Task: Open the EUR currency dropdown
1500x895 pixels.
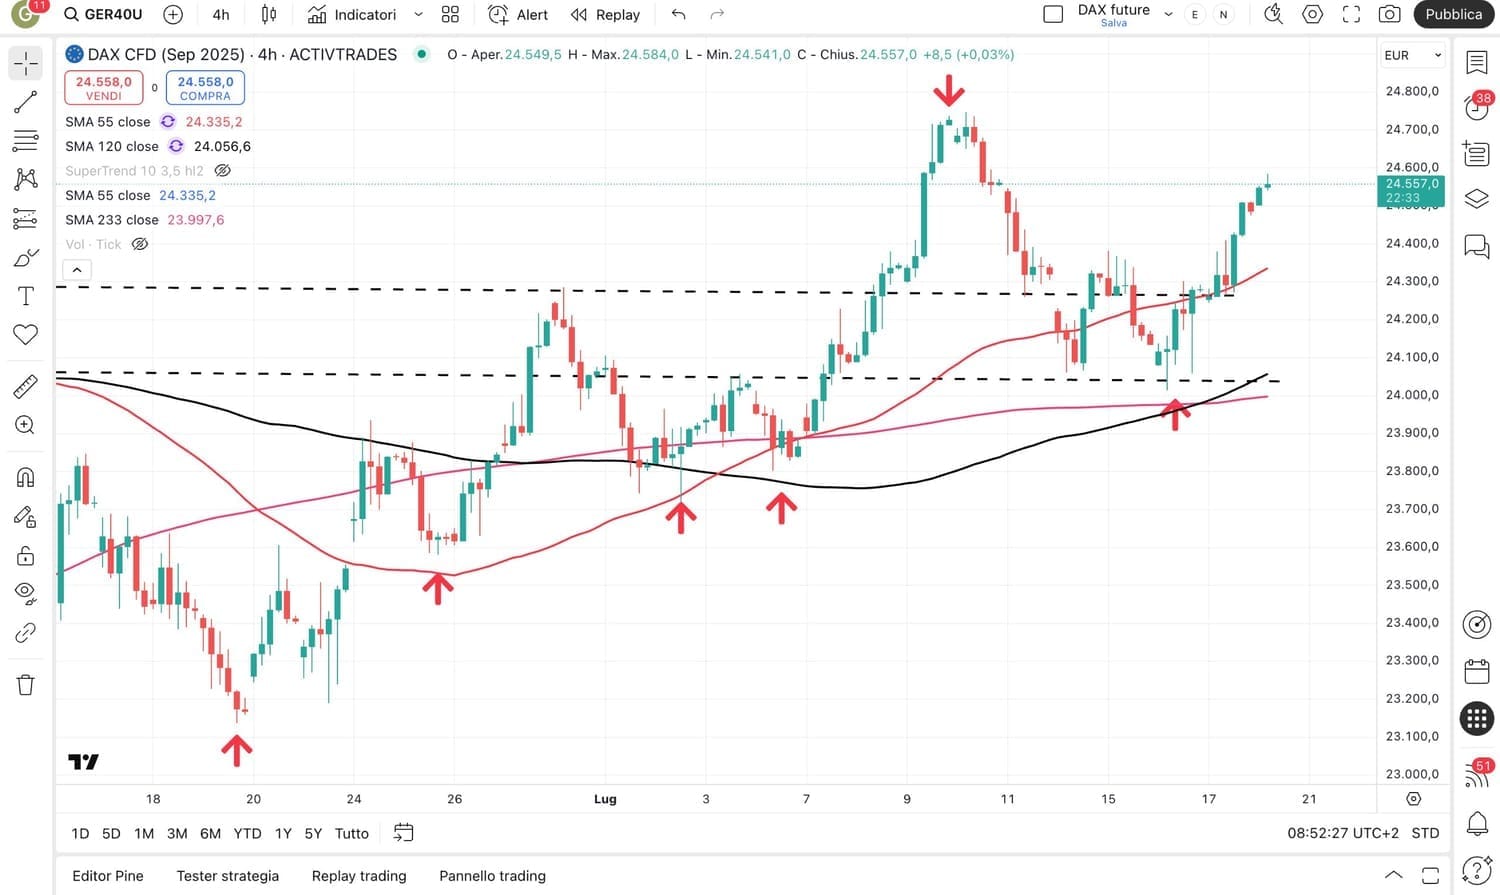Action: click(x=1412, y=56)
